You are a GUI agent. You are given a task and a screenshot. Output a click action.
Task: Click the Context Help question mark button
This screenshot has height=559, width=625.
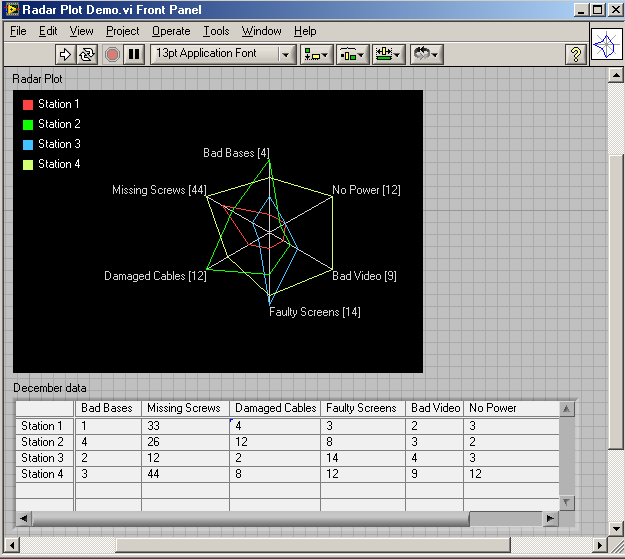[x=576, y=54]
